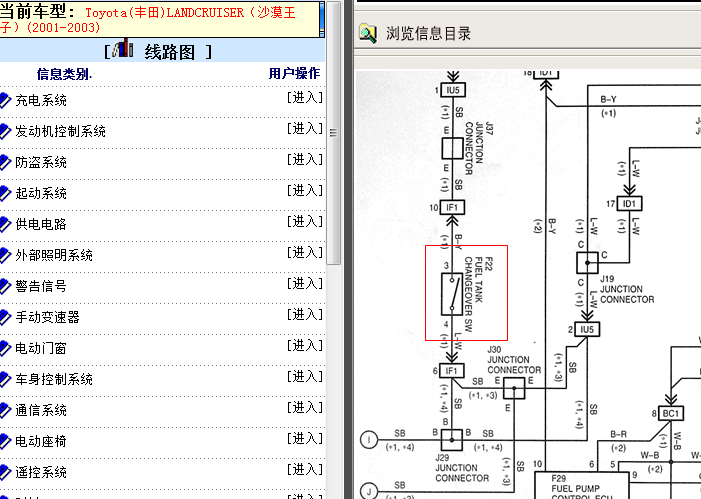Click the left panel vertical scrollbar thumb
Image resolution: width=701 pixels, height=499 pixels.
click(334, 133)
